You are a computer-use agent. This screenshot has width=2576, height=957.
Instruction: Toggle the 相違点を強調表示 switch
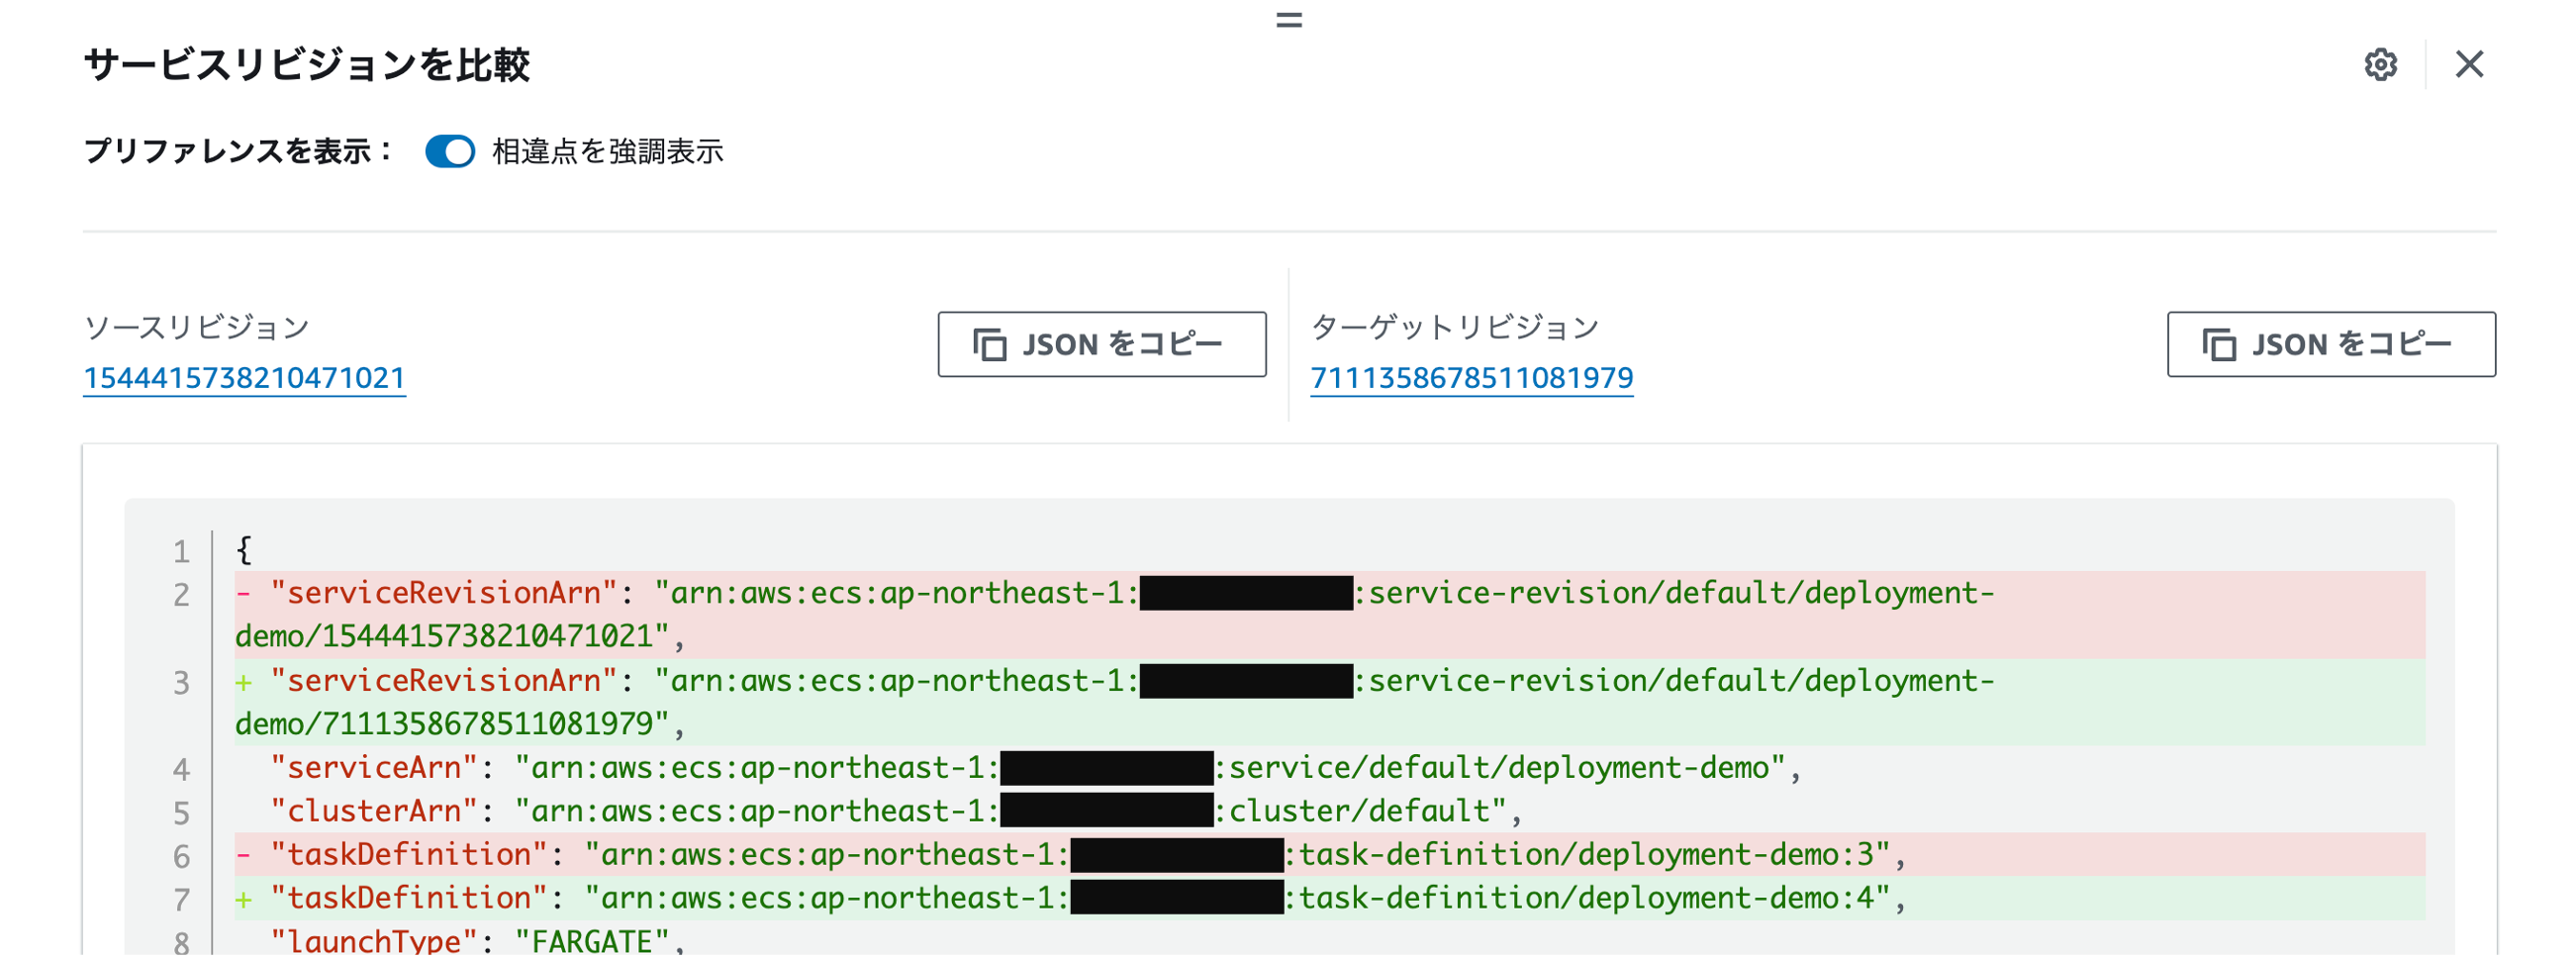[450, 152]
